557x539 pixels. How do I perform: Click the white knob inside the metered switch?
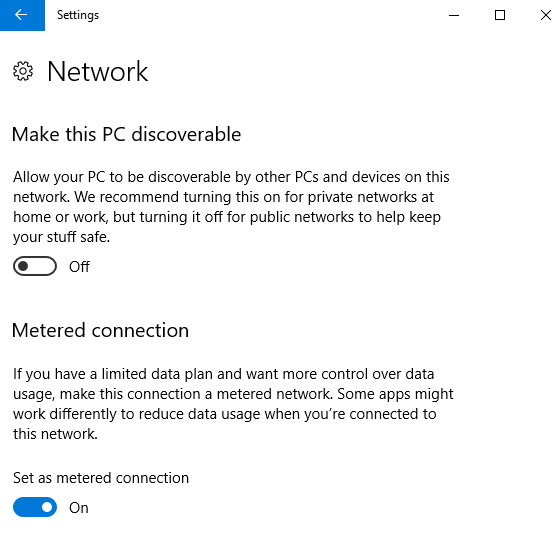[x=47, y=507]
